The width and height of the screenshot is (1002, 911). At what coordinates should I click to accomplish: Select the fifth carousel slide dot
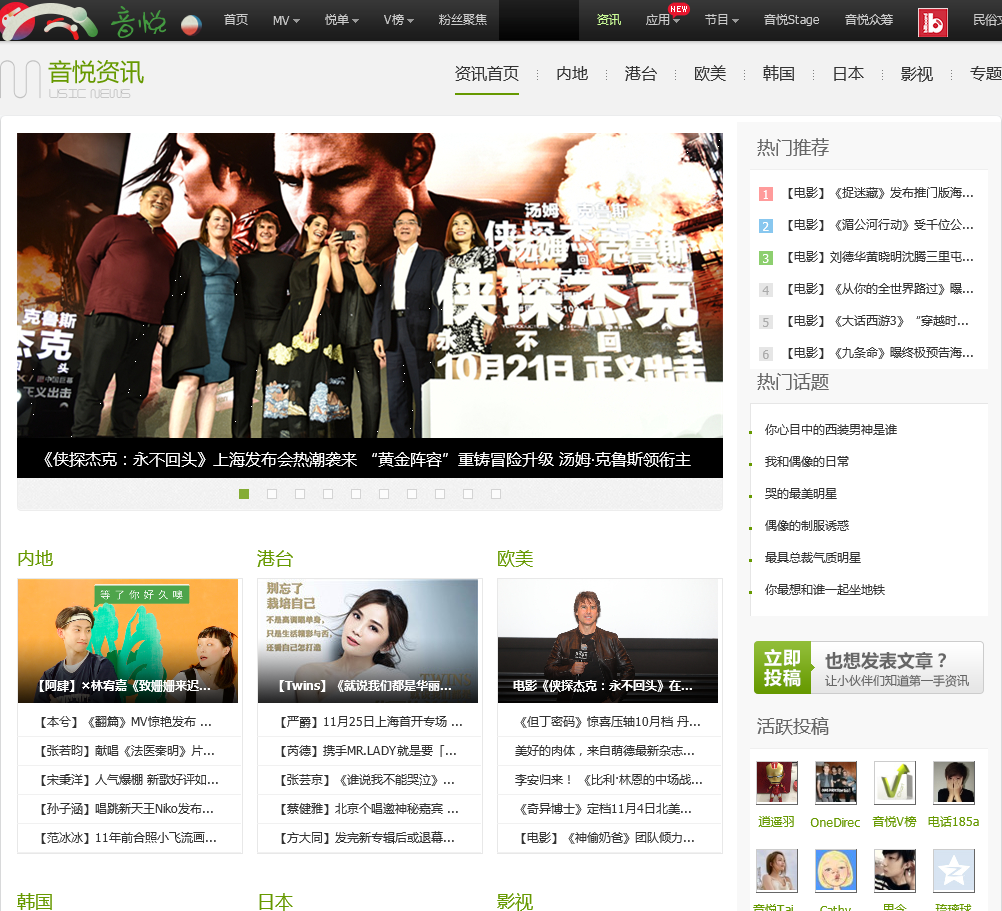point(356,494)
